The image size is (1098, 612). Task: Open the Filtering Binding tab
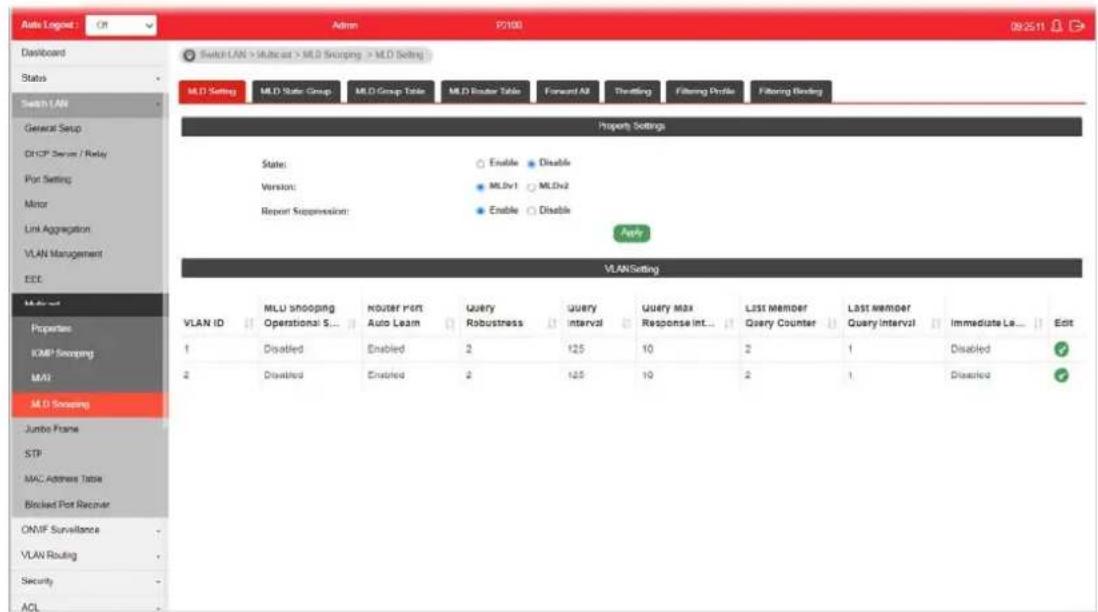click(x=791, y=92)
